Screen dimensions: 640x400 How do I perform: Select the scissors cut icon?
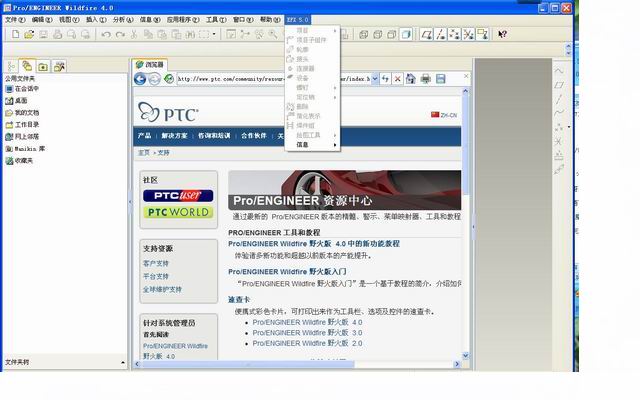(133, 35)
